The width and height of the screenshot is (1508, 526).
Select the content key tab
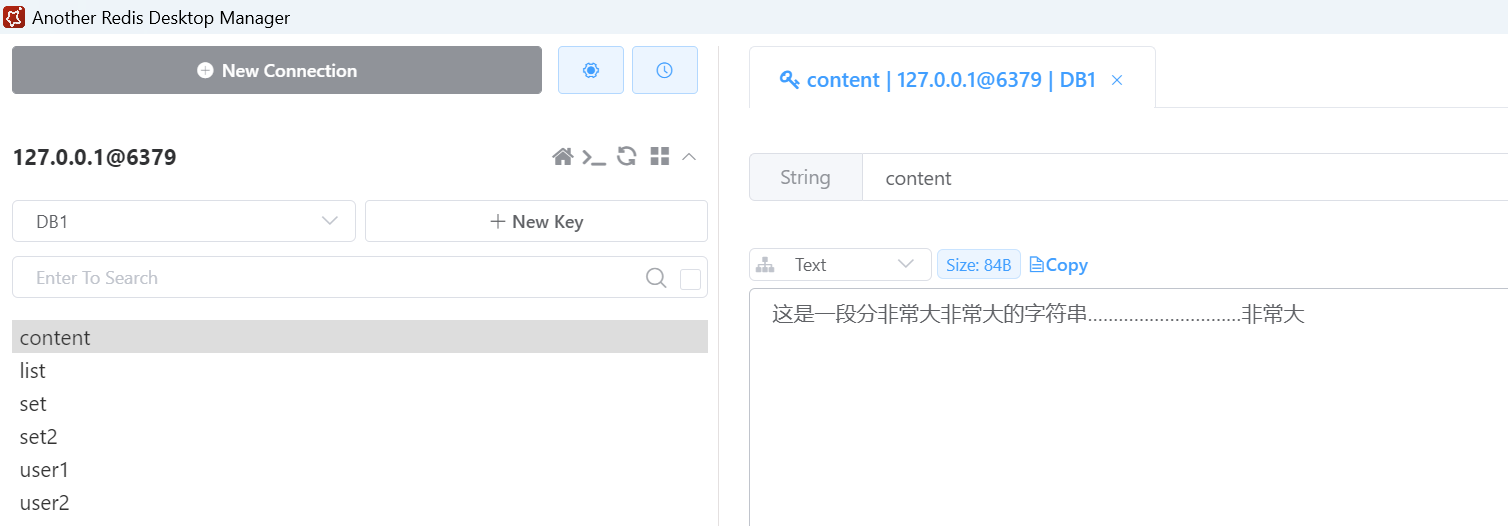[940, 80]
